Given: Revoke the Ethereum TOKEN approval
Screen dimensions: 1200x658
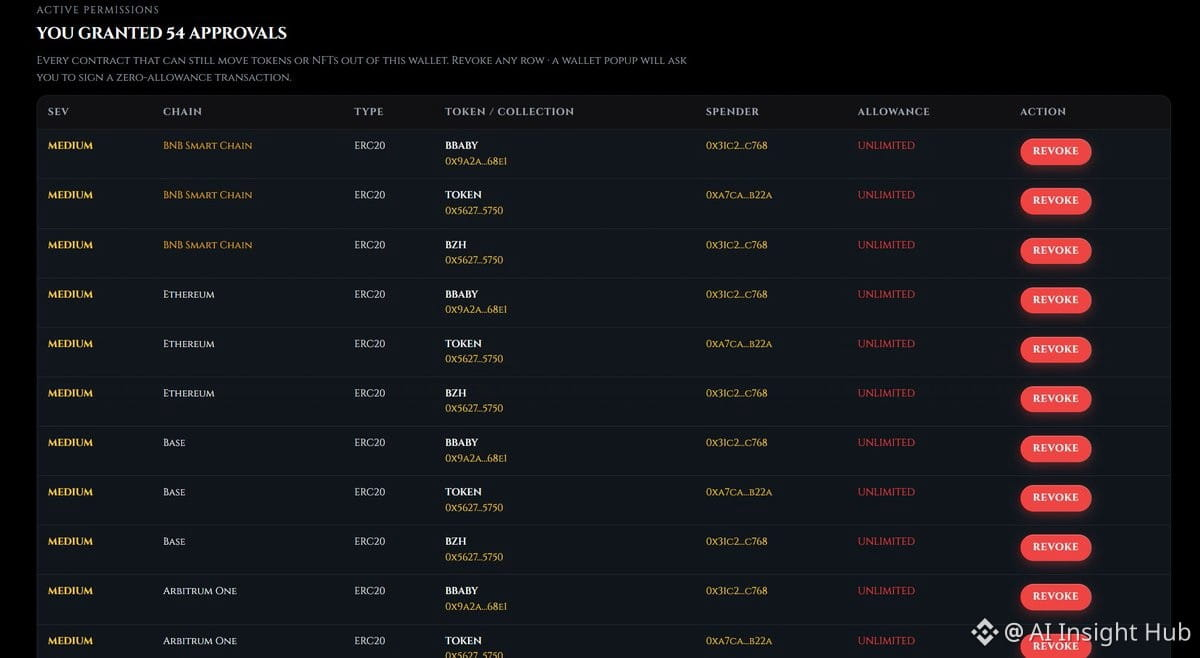Looking at the screenshot, I should point(1055,349).
